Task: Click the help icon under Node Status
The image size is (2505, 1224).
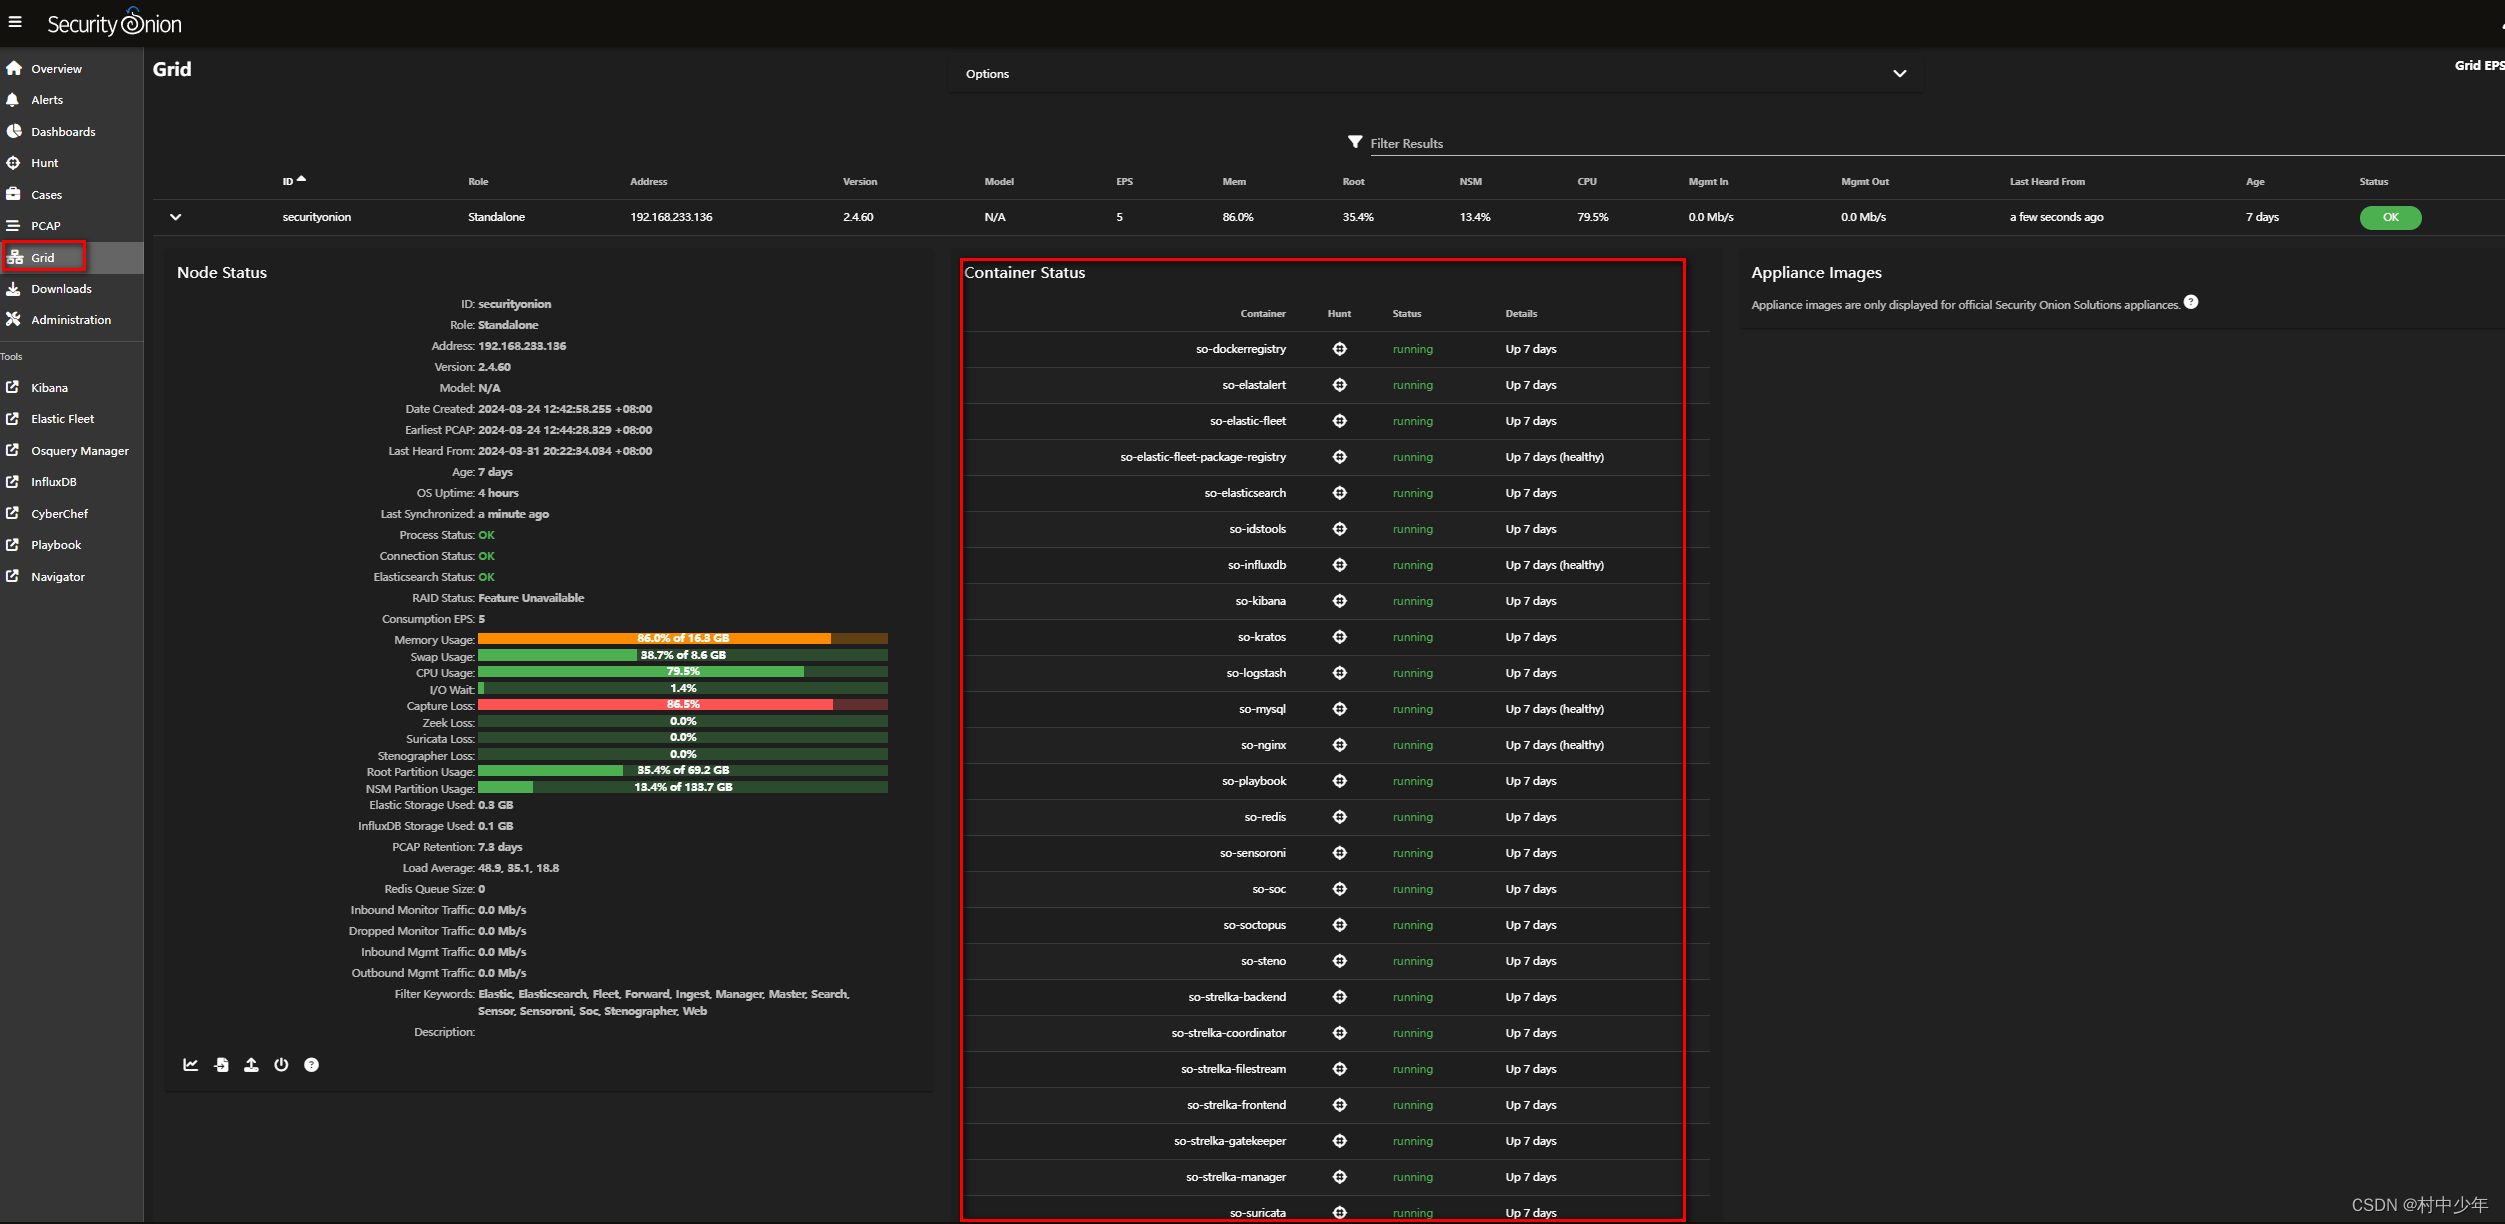Action: (311, 1065)
